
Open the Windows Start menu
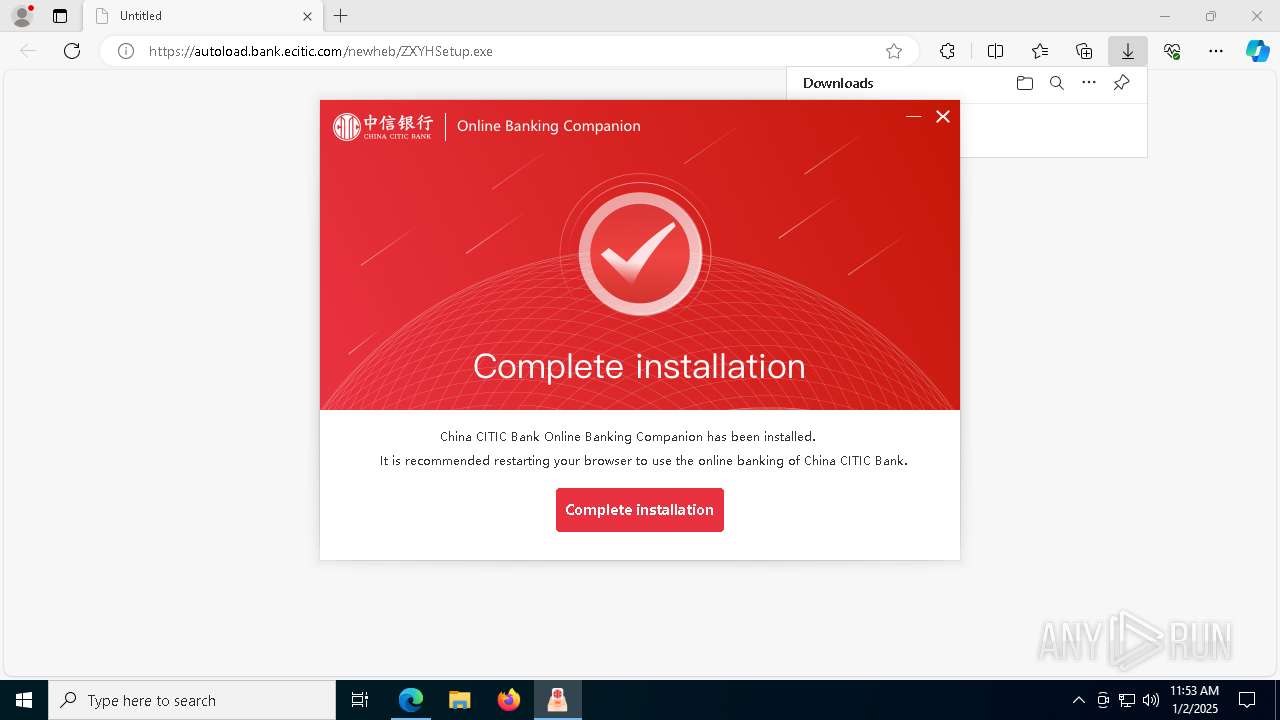point(24,700)
